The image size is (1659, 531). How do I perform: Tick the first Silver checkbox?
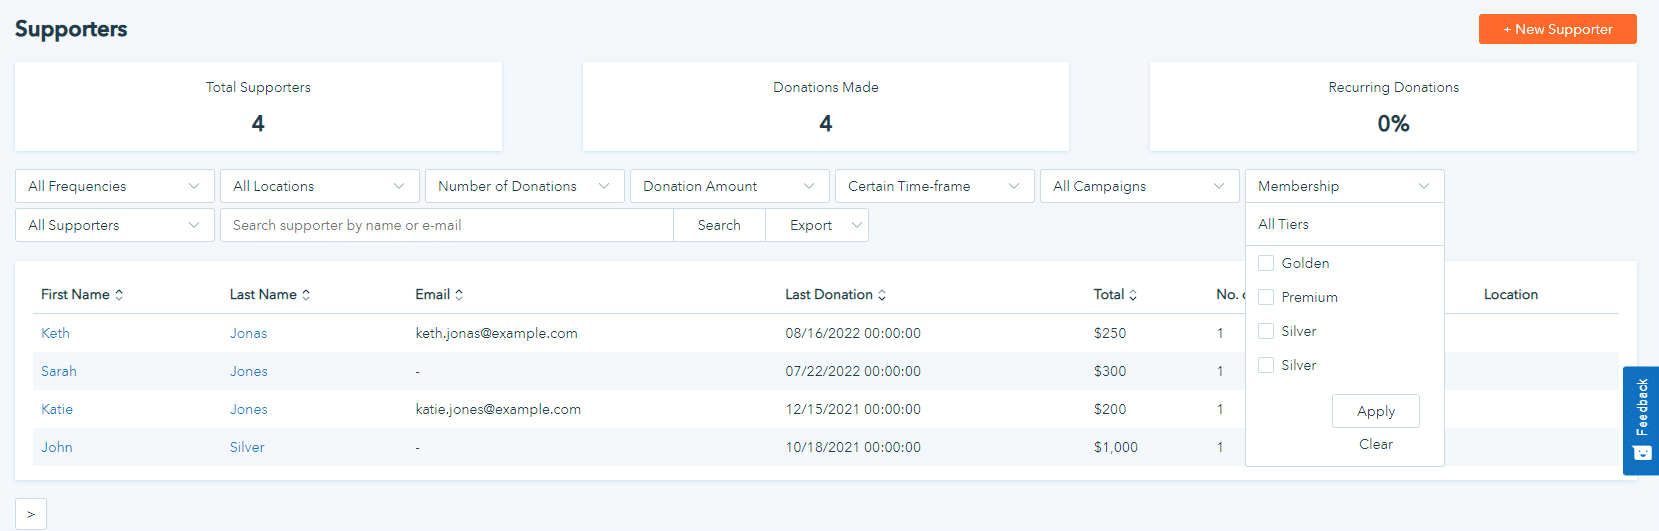click(x=1266, y=331)
